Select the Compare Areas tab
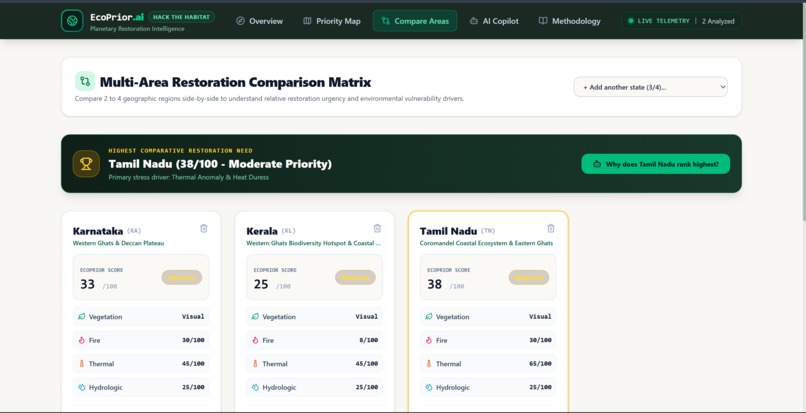 pos(415,21)
